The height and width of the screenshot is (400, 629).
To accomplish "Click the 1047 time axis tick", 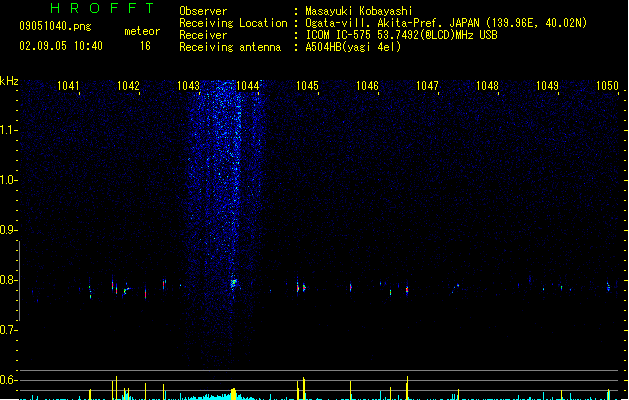I will (427, 86).
